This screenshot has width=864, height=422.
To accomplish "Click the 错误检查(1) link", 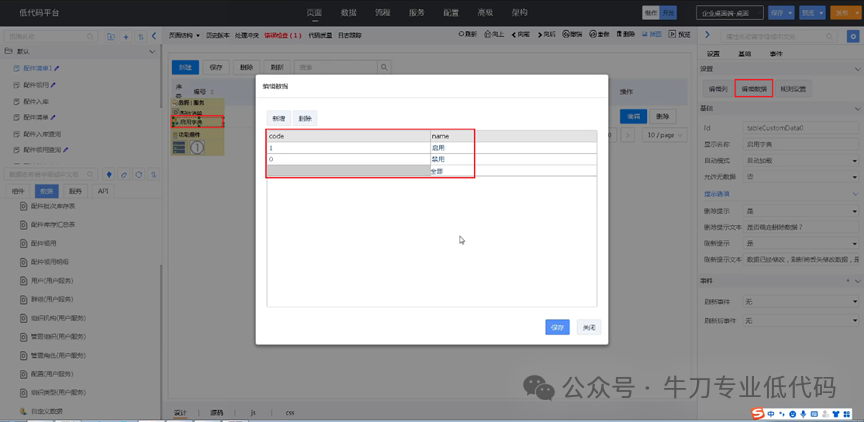I will 283,35.
